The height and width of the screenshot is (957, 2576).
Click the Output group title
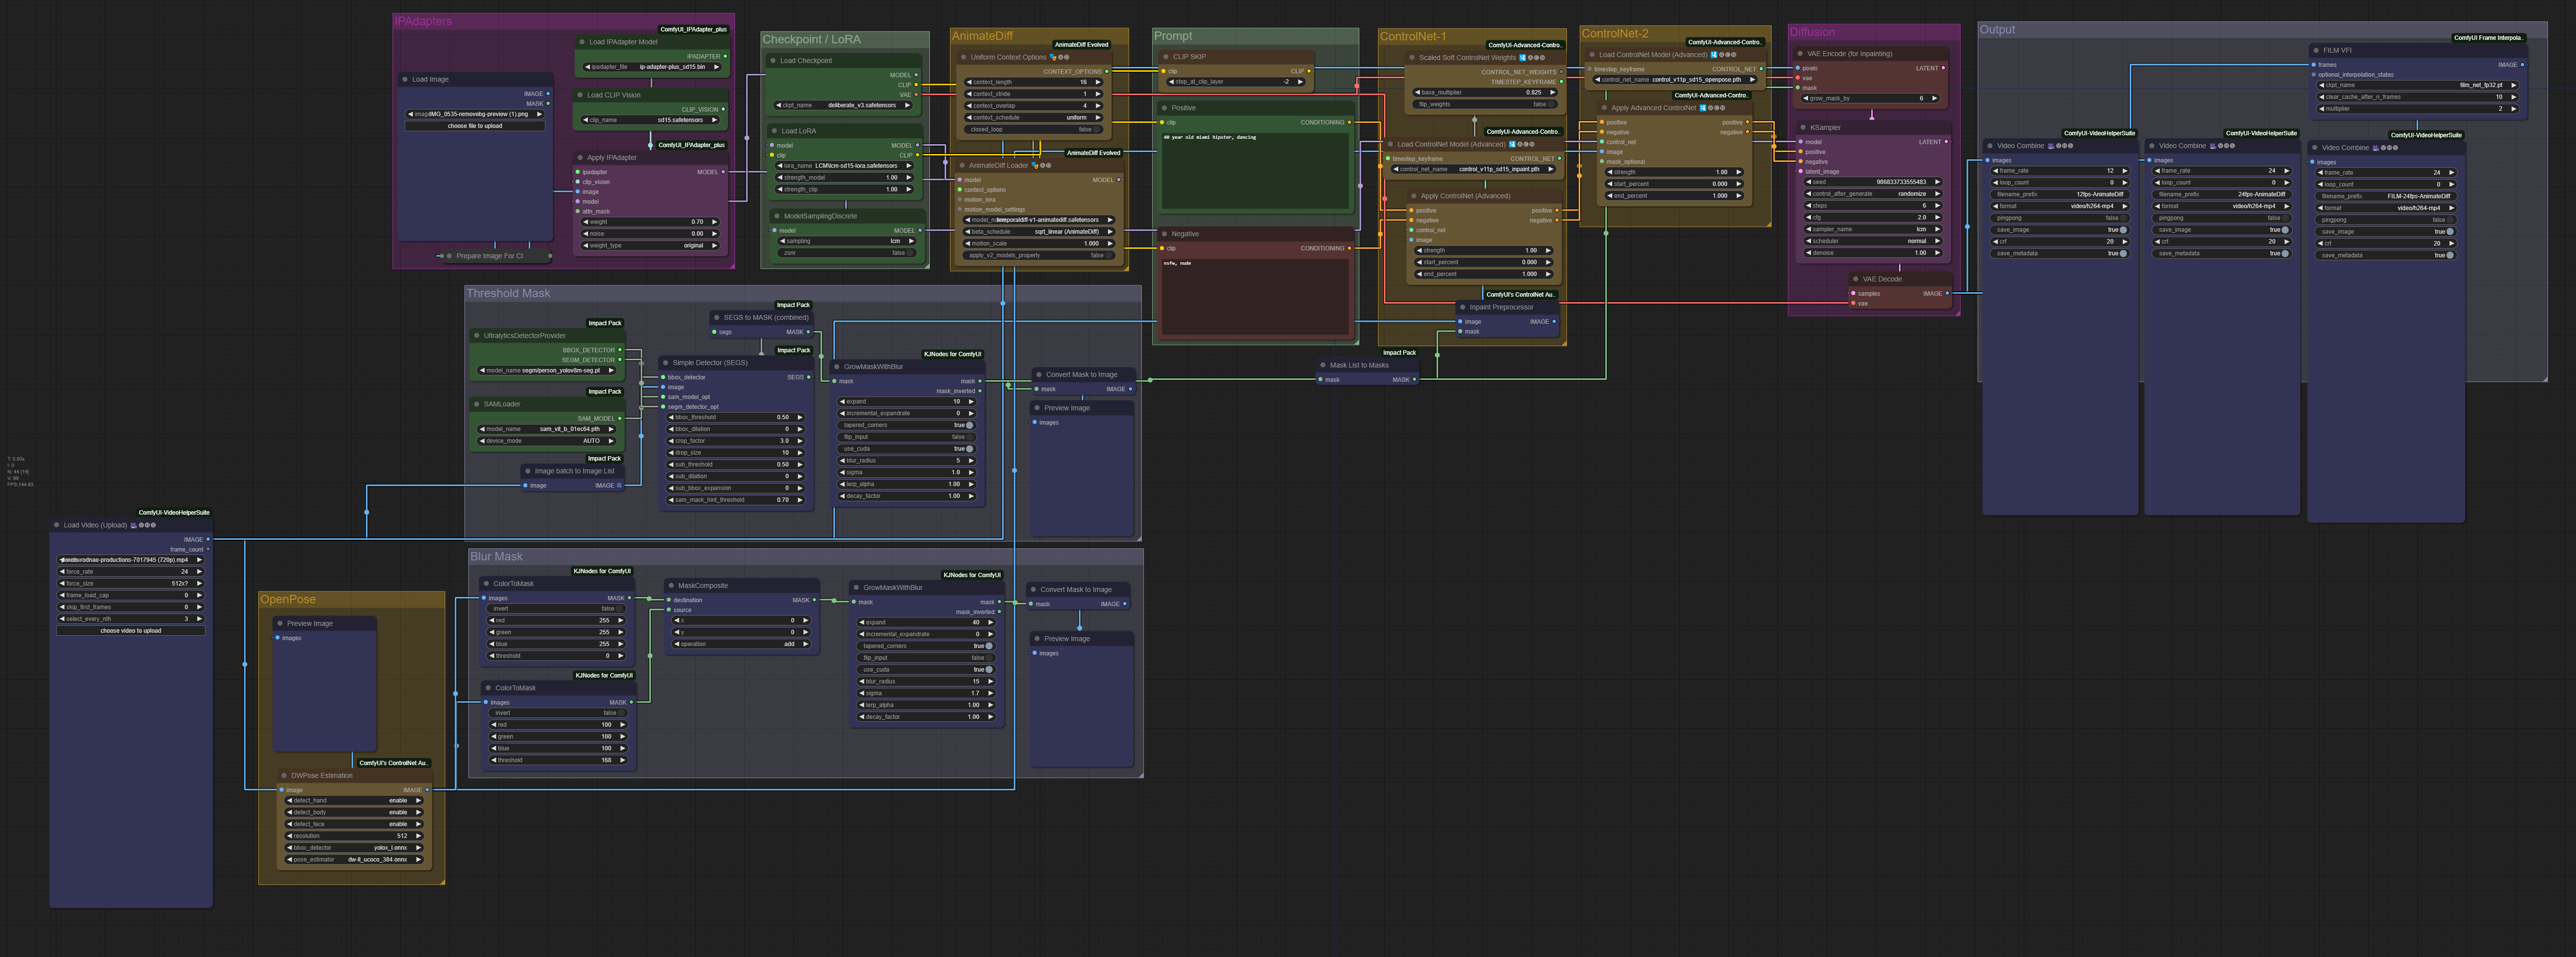(1997, 29)
